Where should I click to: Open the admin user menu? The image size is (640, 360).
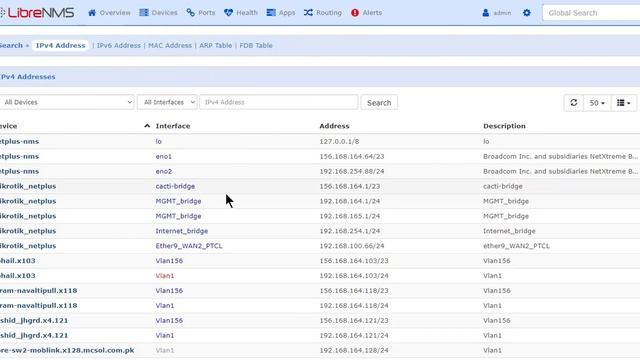pyautogui.click(x=497, y=13)
